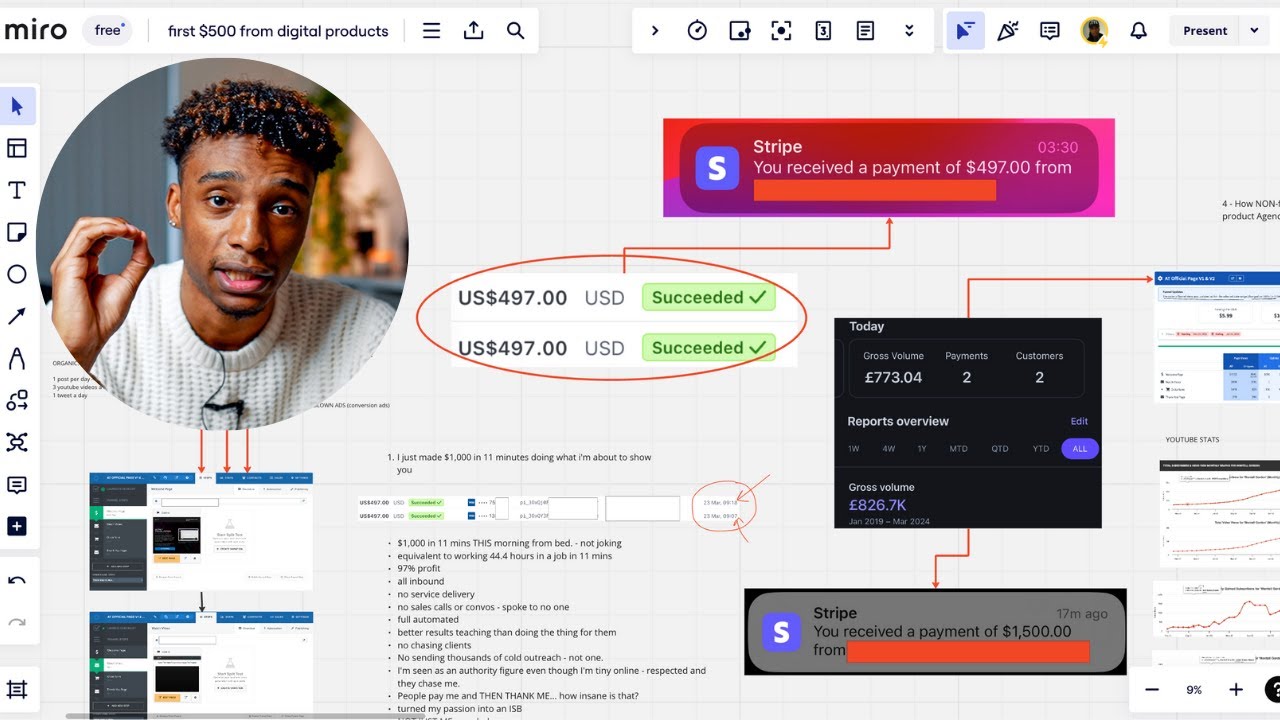Click the 'YOUTUBE STATS' label
The width and height of the screenshot is (1280, 720).
[x=1192, y=440]
